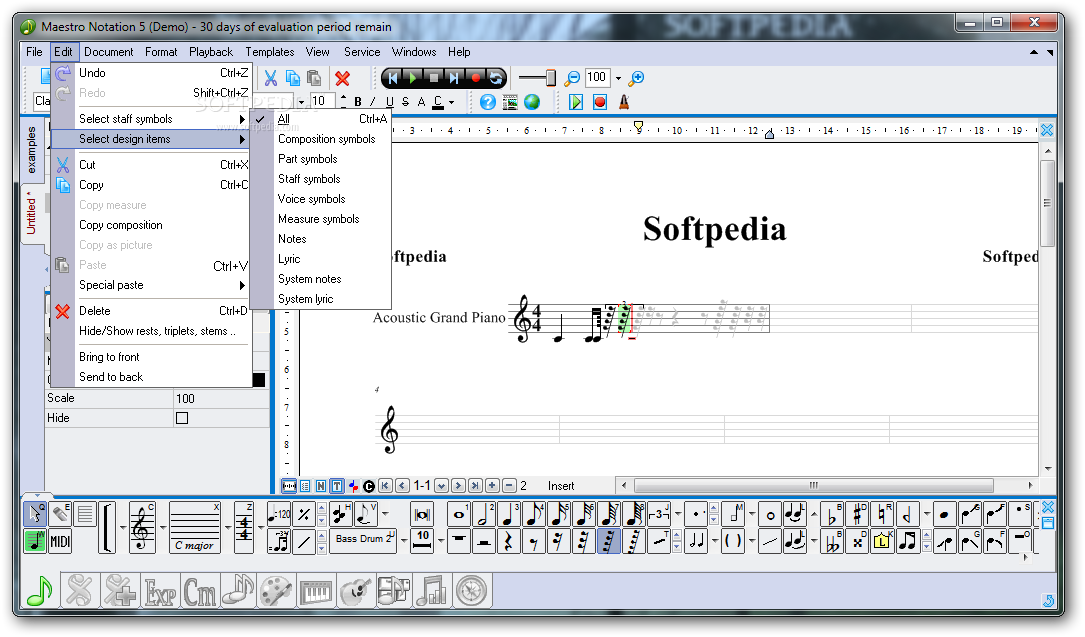This screenshot has height=637, width=1085.
Task: Toggle bold text formatting
Action: pyautogui.click(x=358, y=102)
